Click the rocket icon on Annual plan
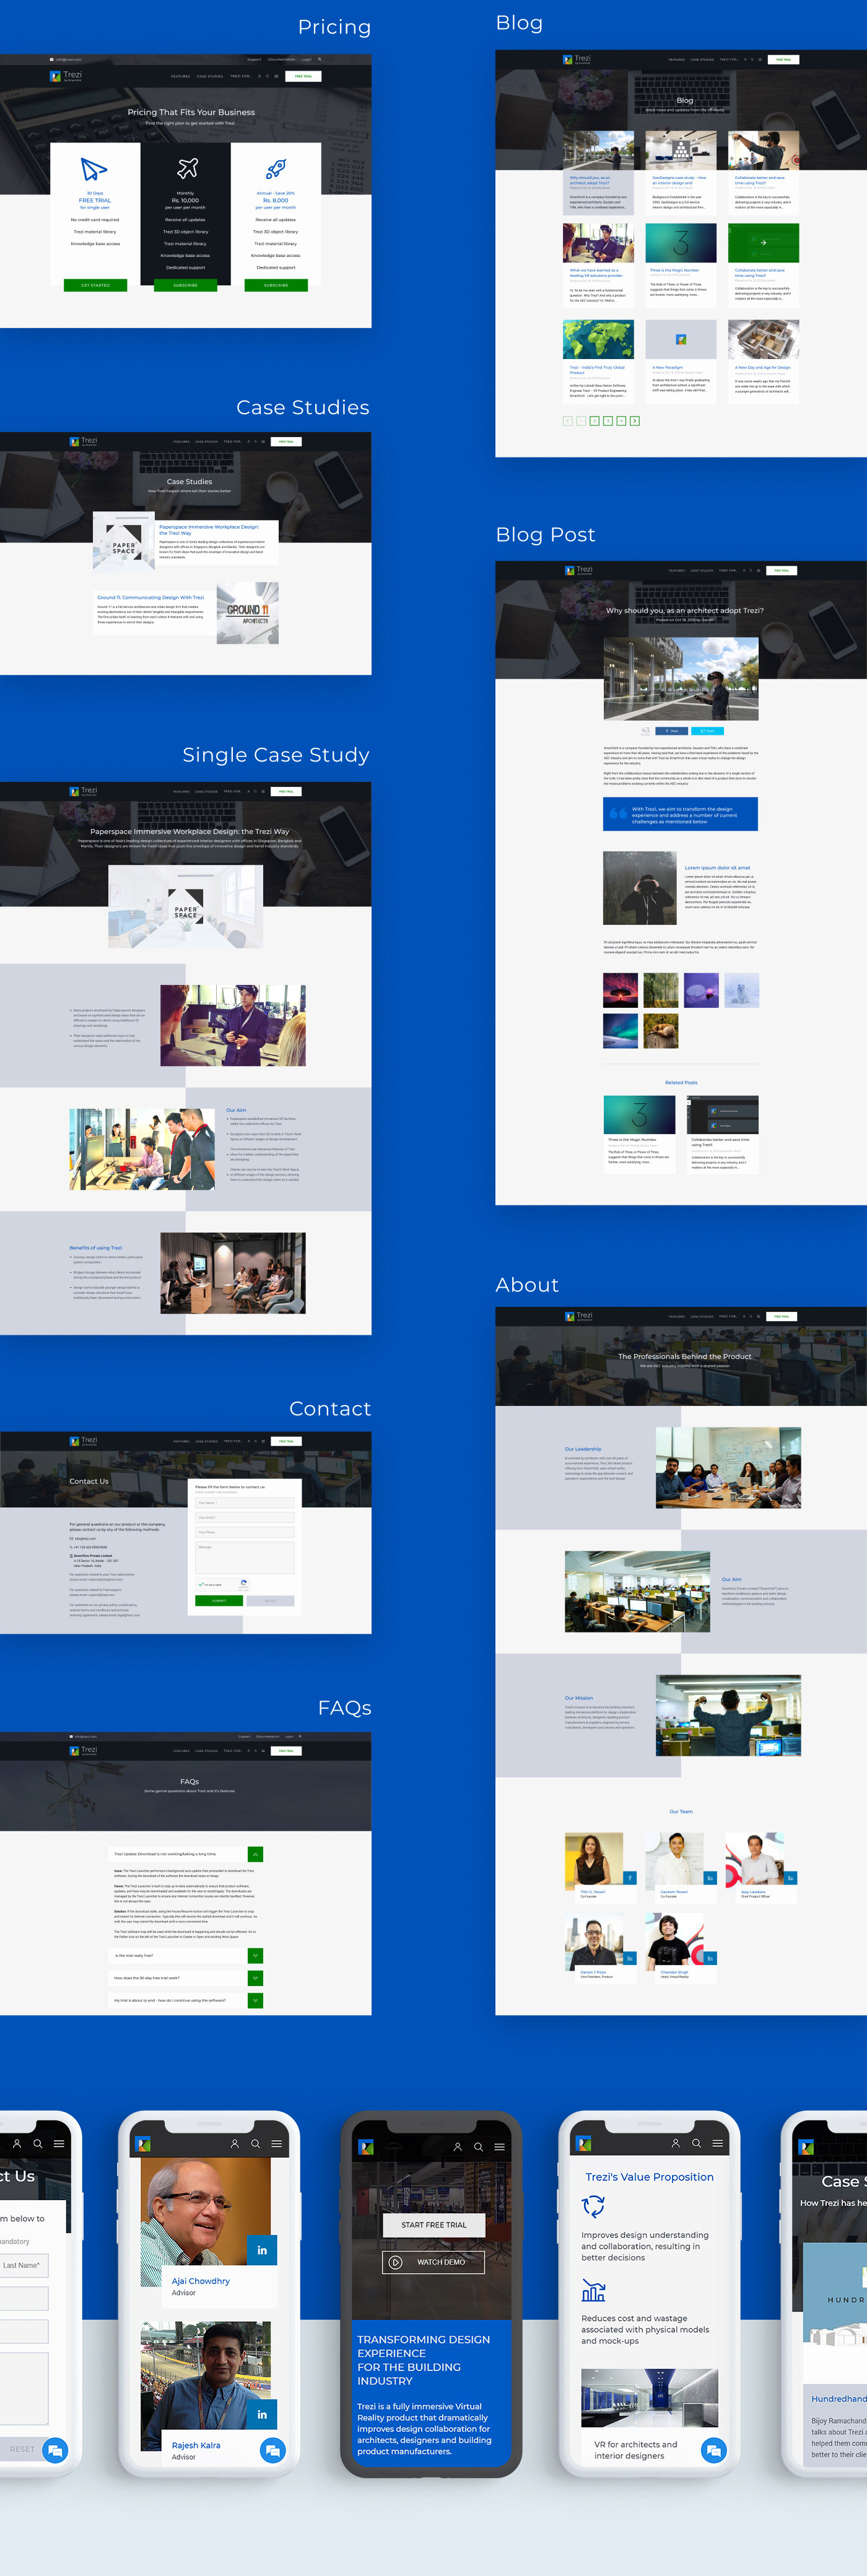 (276, 169)
